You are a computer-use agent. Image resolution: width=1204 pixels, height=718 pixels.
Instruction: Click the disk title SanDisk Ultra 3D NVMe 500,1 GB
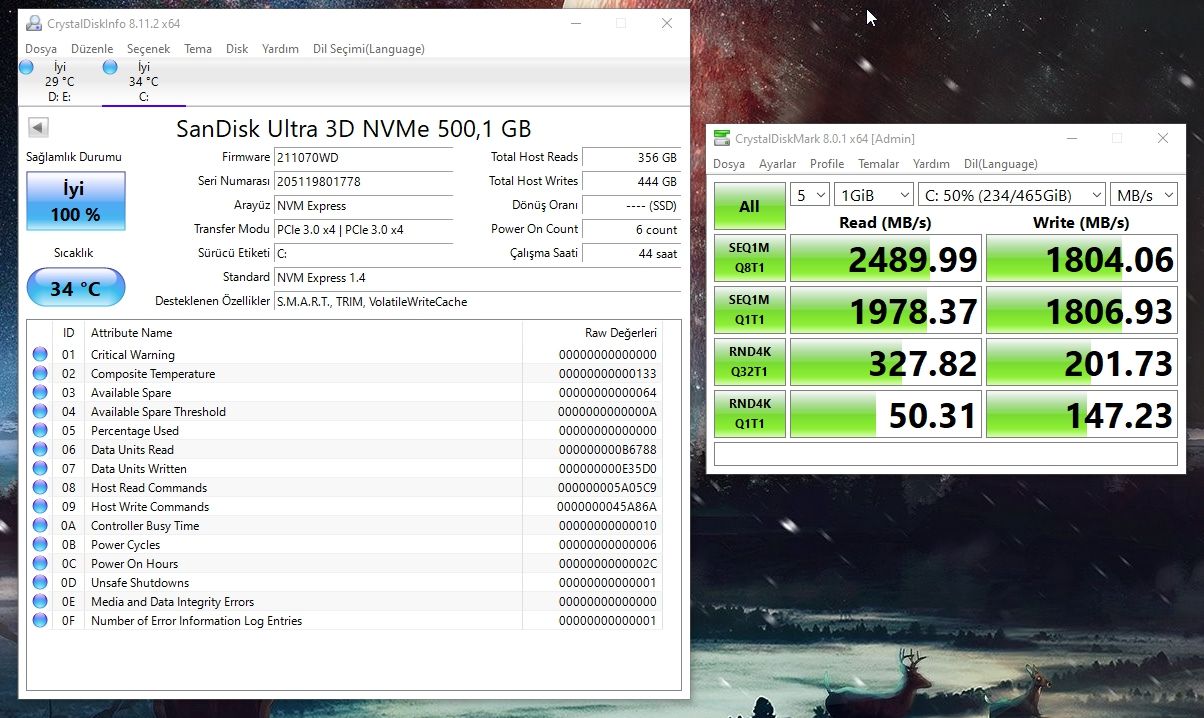click(x=354, y=128)
